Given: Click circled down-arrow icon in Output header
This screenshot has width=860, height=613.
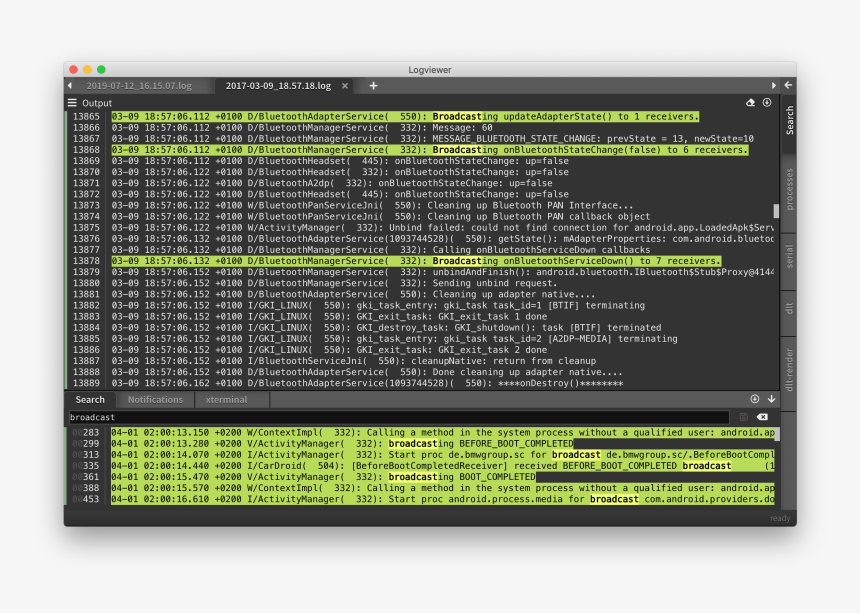Looking at the screenshot, I should [x=767, y=103].
